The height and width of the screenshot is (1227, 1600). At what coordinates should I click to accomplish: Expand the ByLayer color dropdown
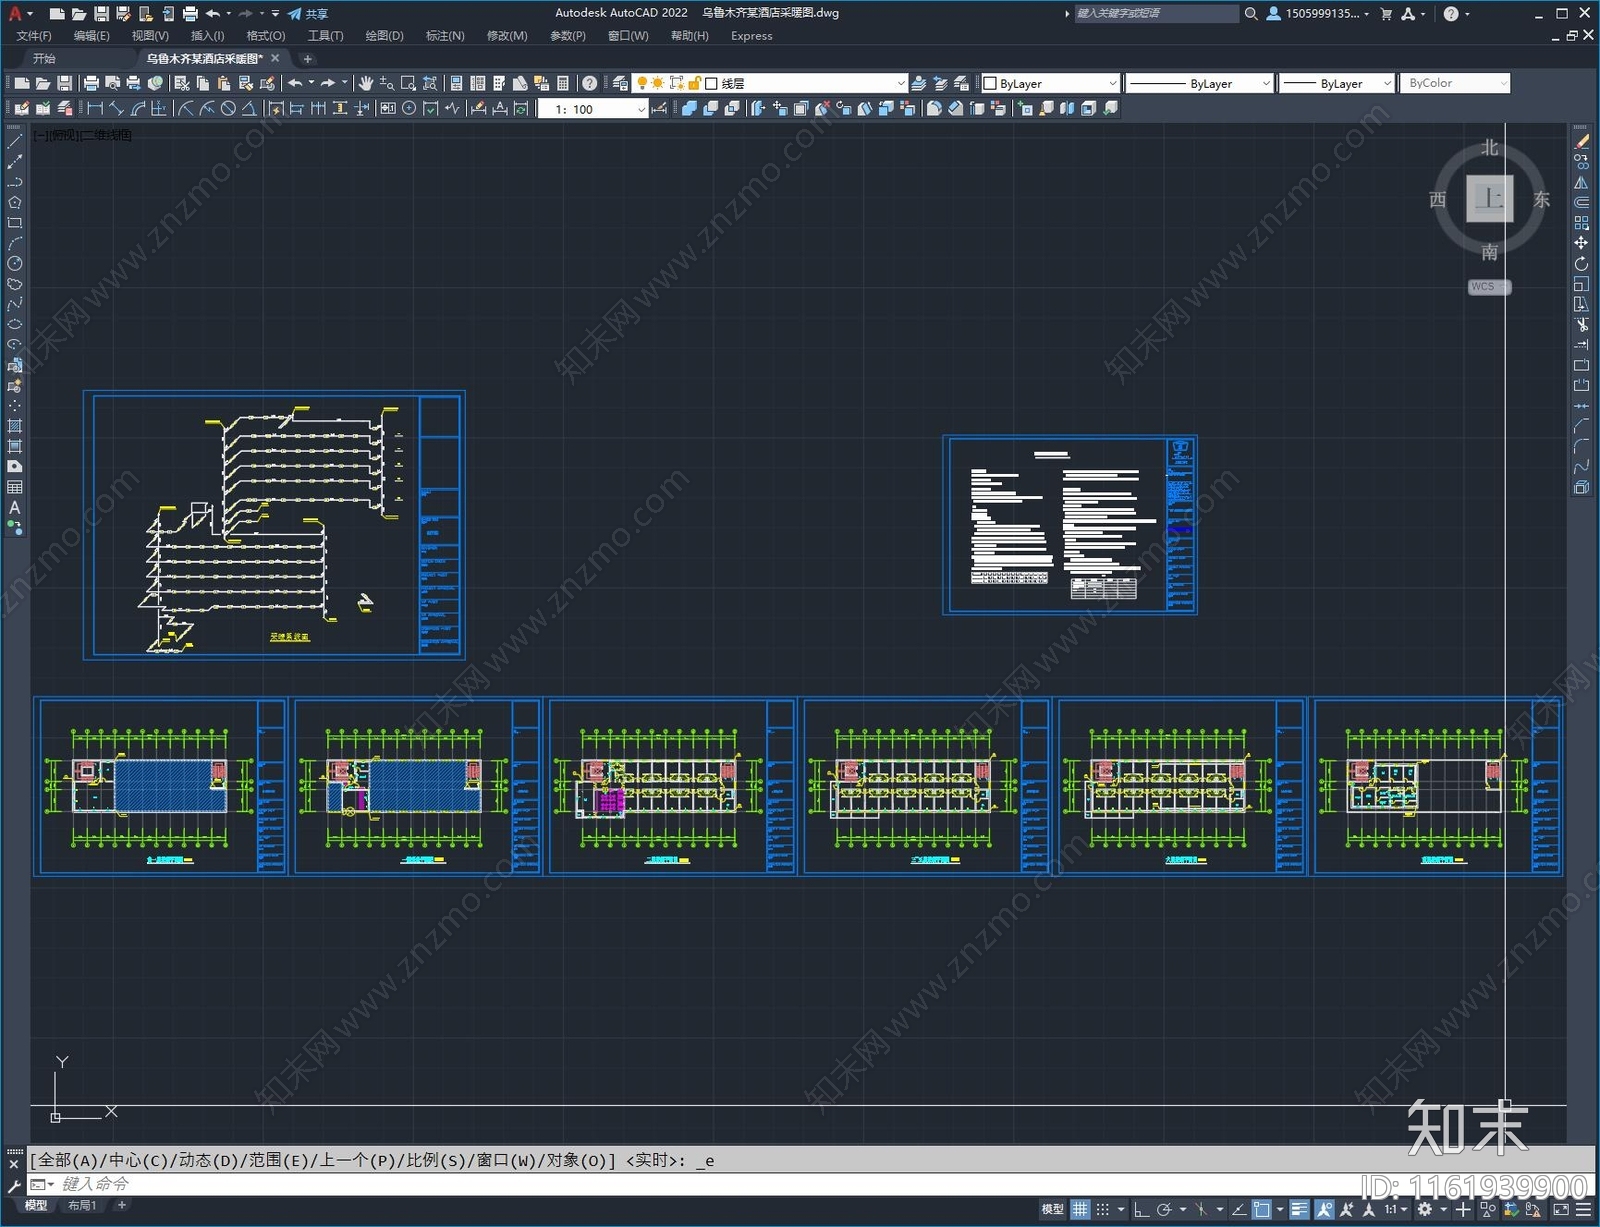[x=1112, y=84]
